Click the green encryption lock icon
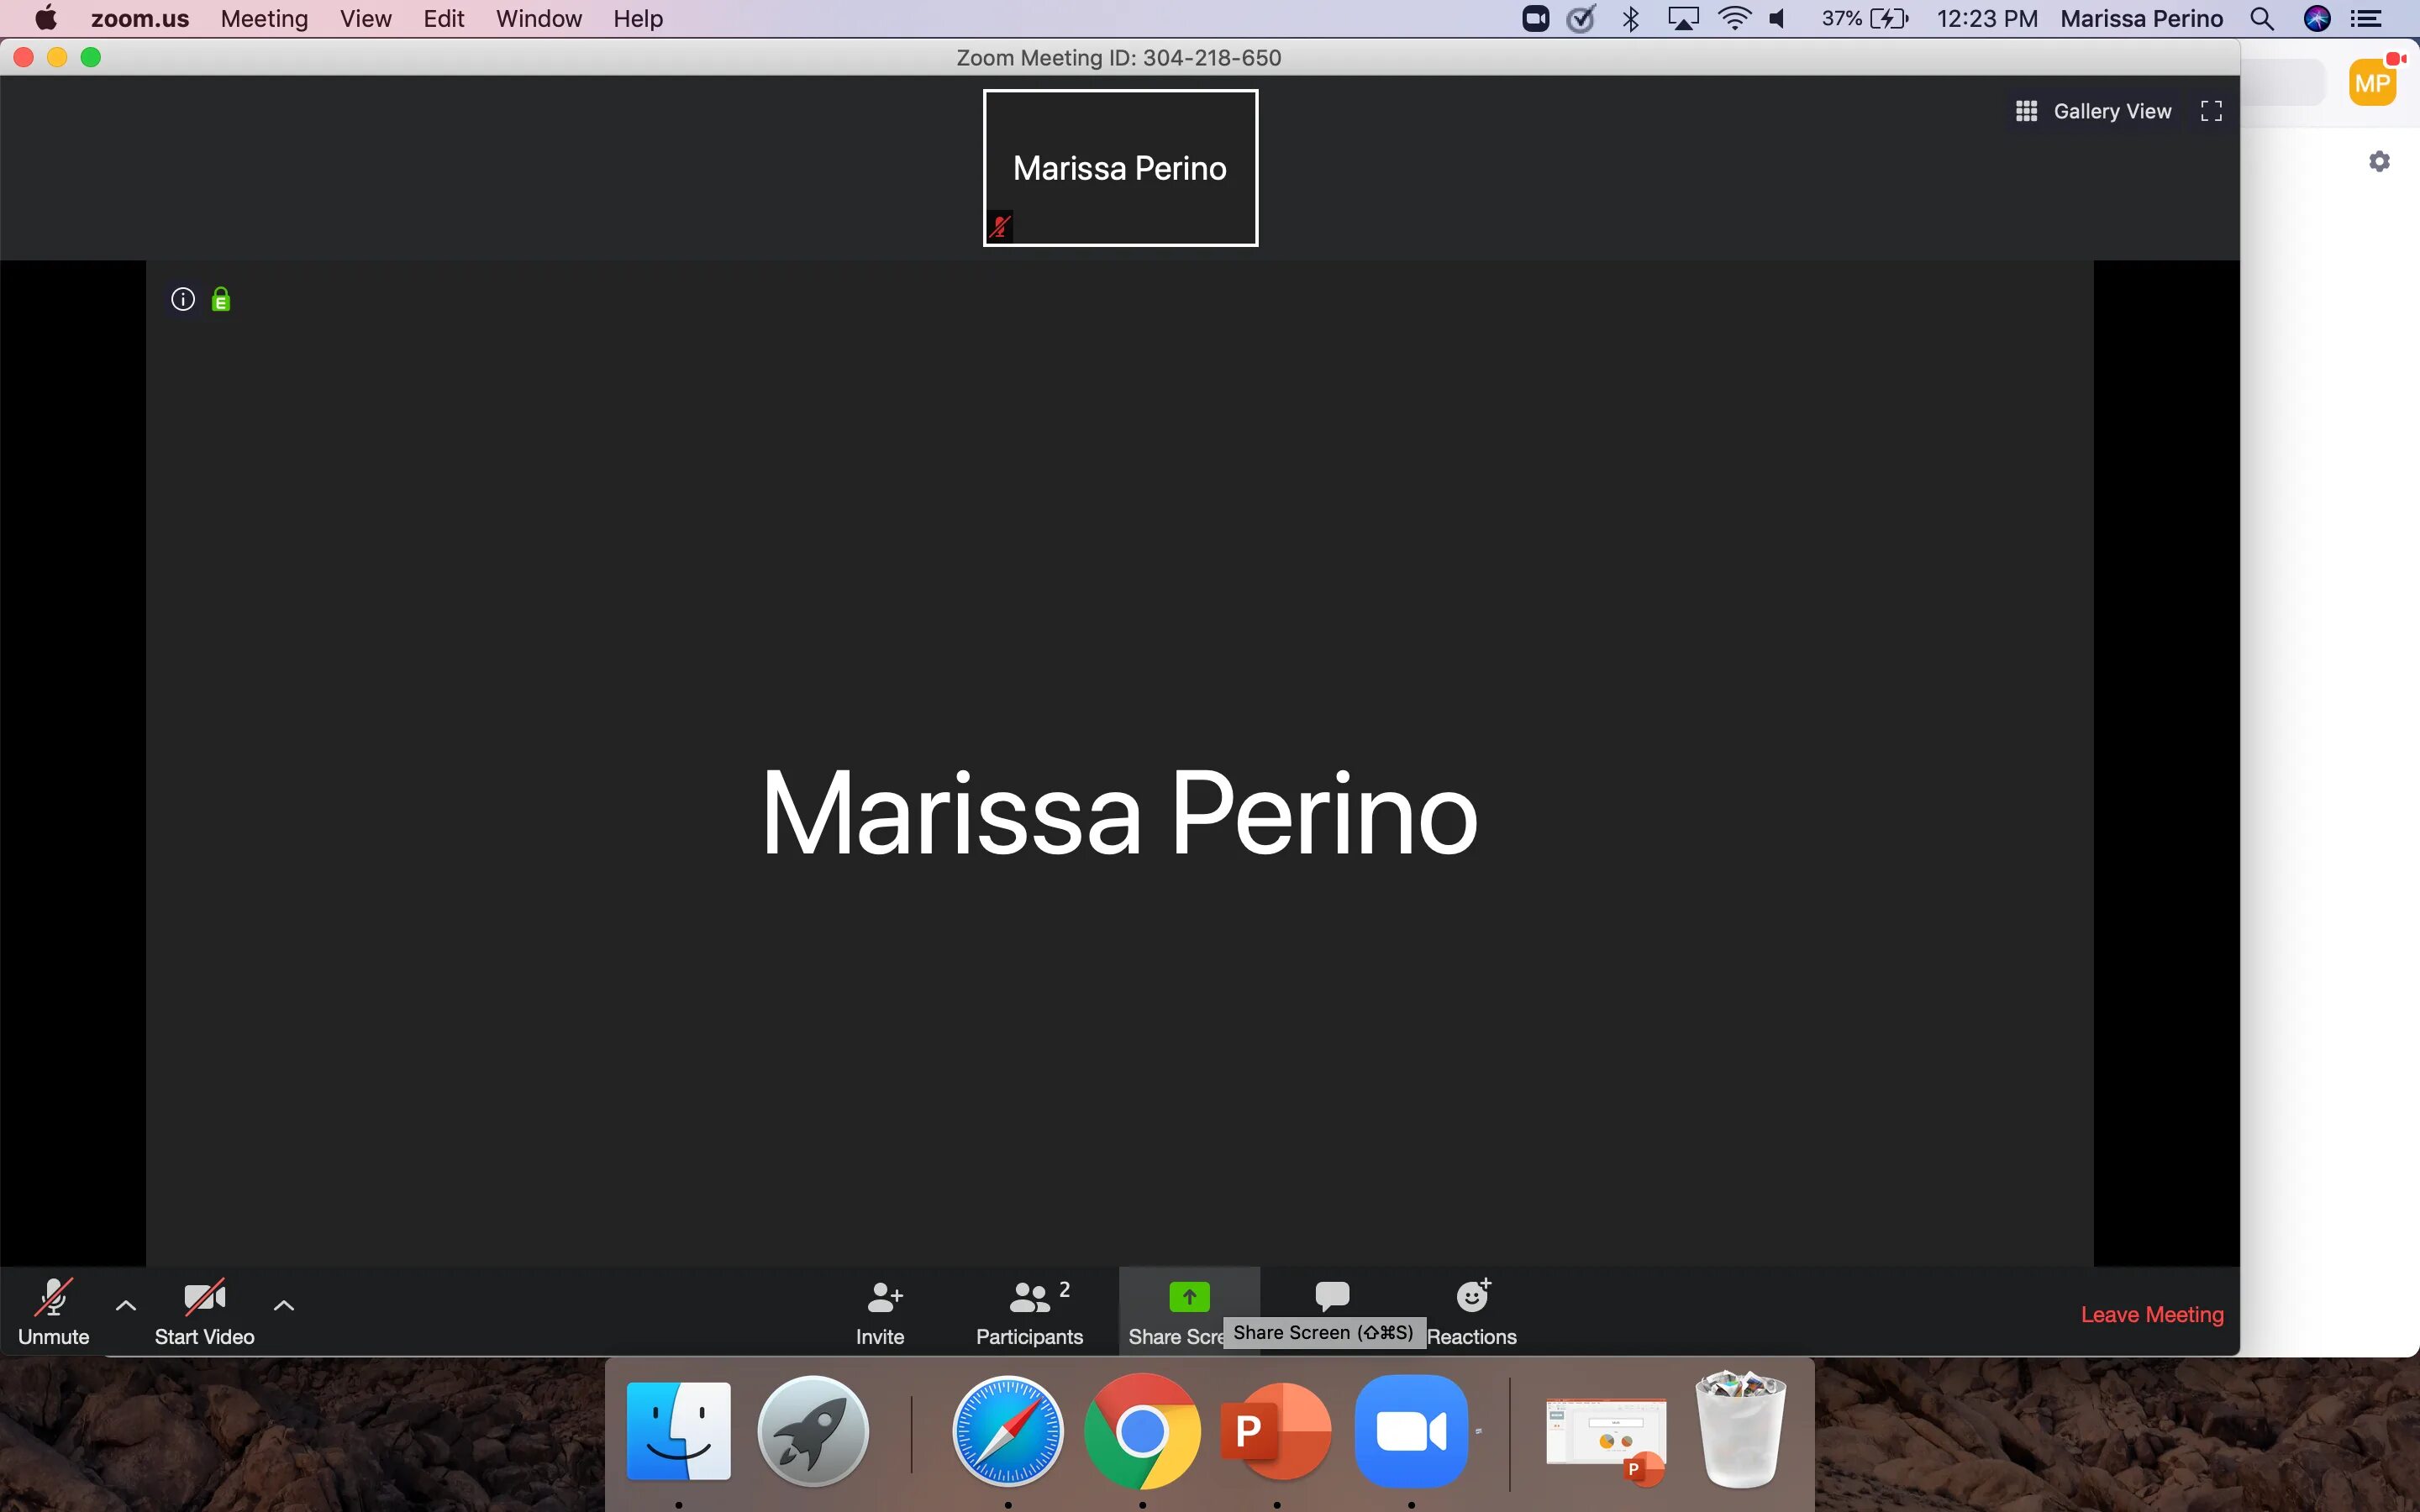 click(221, 299)
